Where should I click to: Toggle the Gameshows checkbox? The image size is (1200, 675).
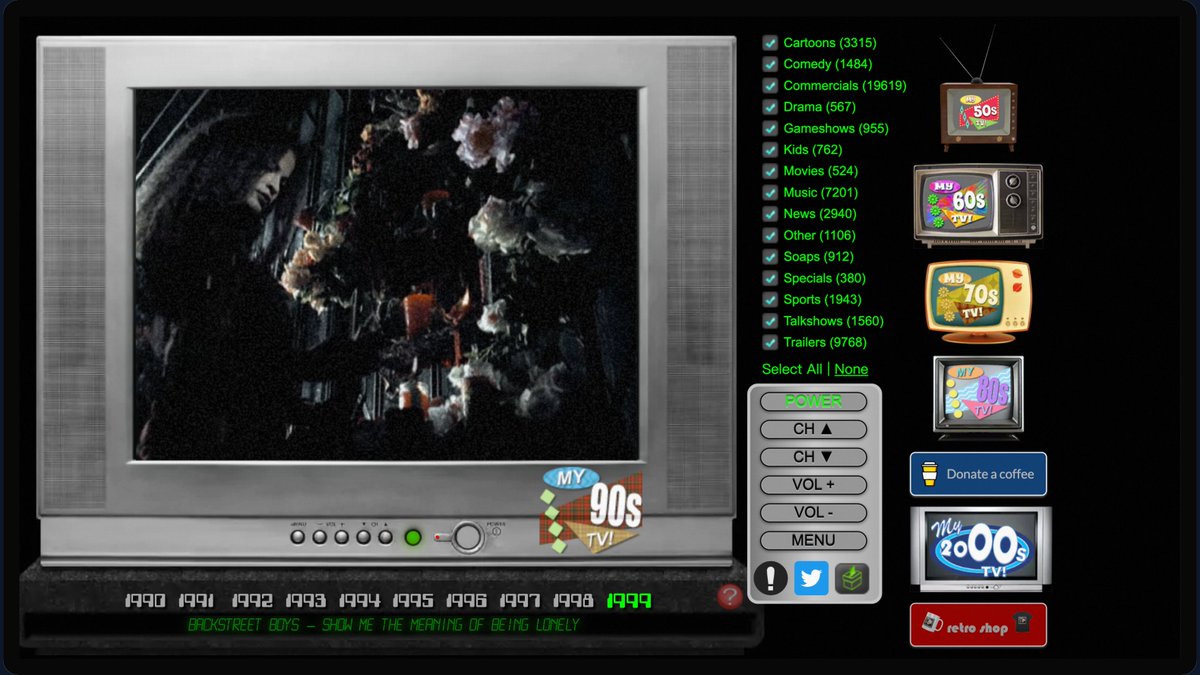coord(770,129)
